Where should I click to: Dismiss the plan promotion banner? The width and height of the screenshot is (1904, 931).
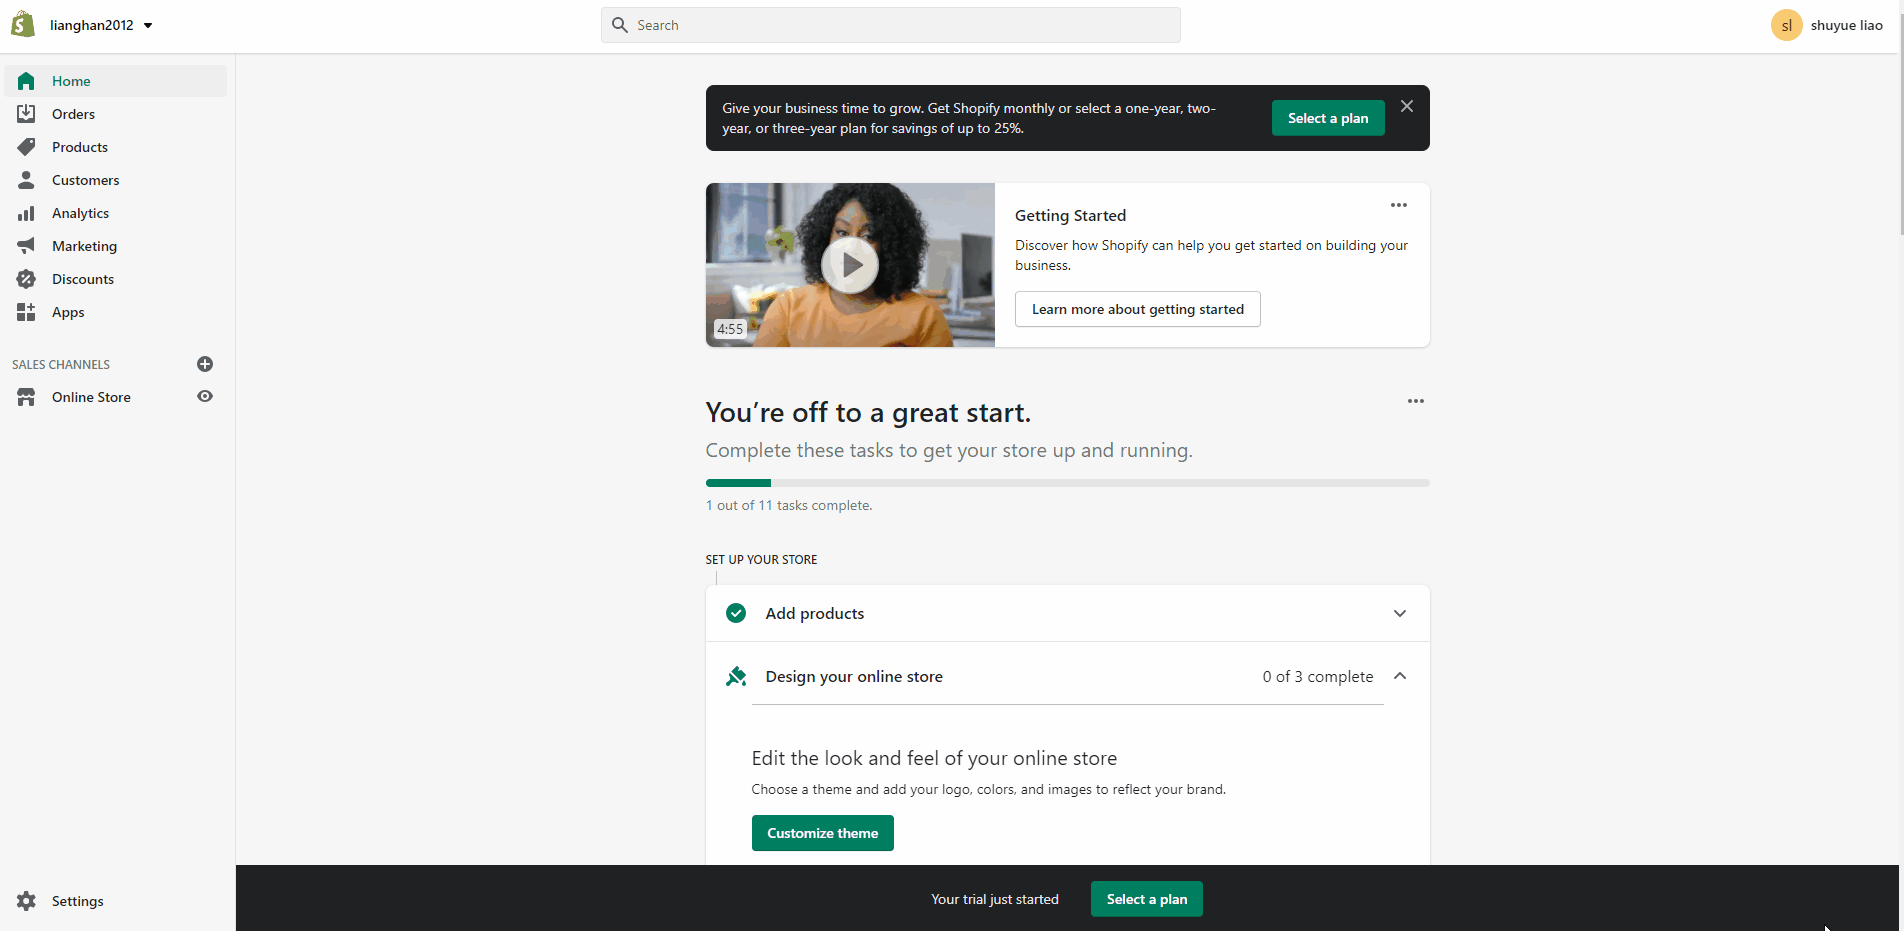1406,107
